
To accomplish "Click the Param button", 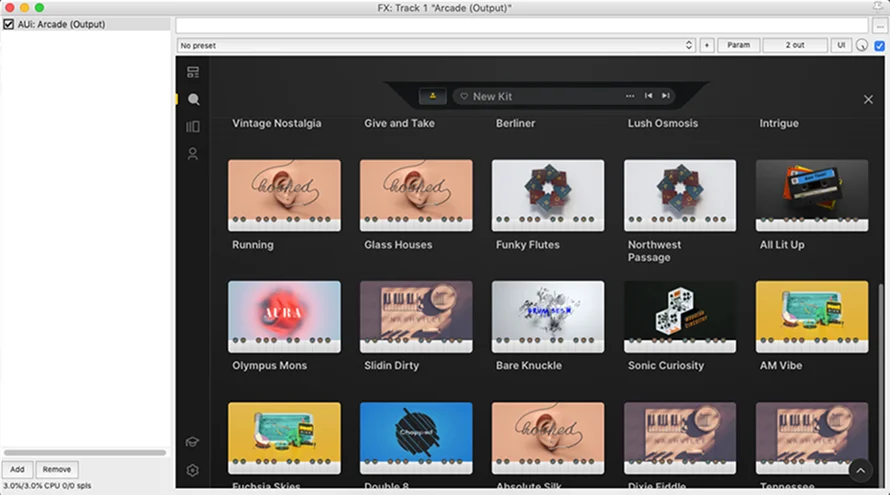I will coord(738,45).
